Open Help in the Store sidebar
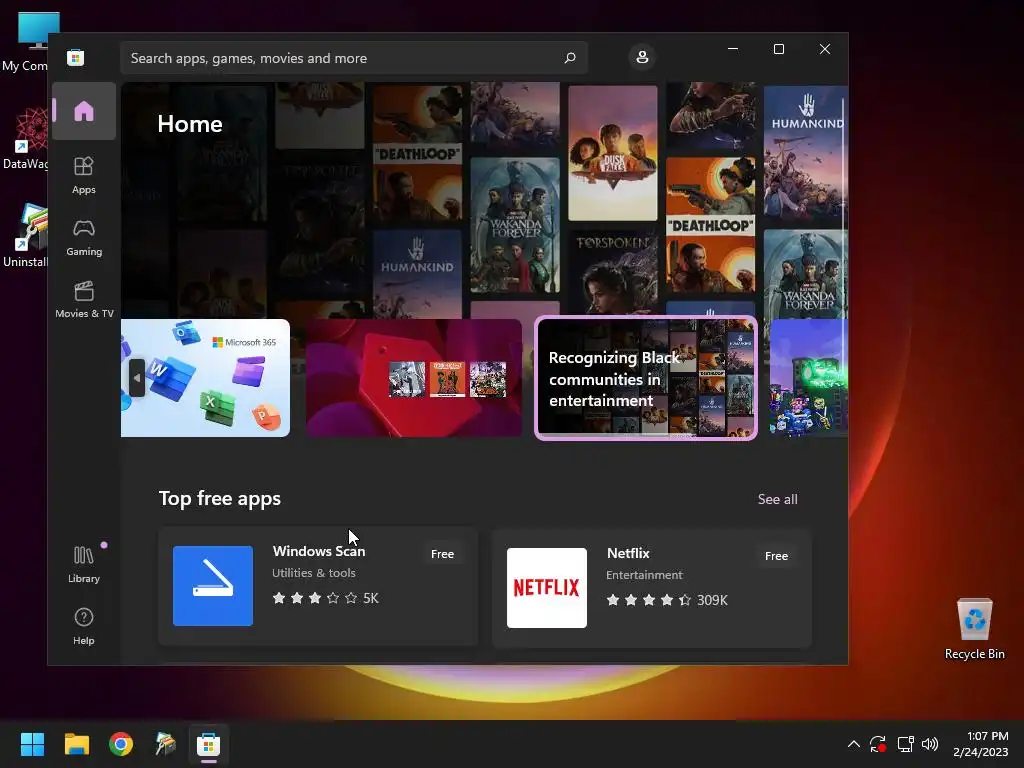 click(x=84, y=627)
